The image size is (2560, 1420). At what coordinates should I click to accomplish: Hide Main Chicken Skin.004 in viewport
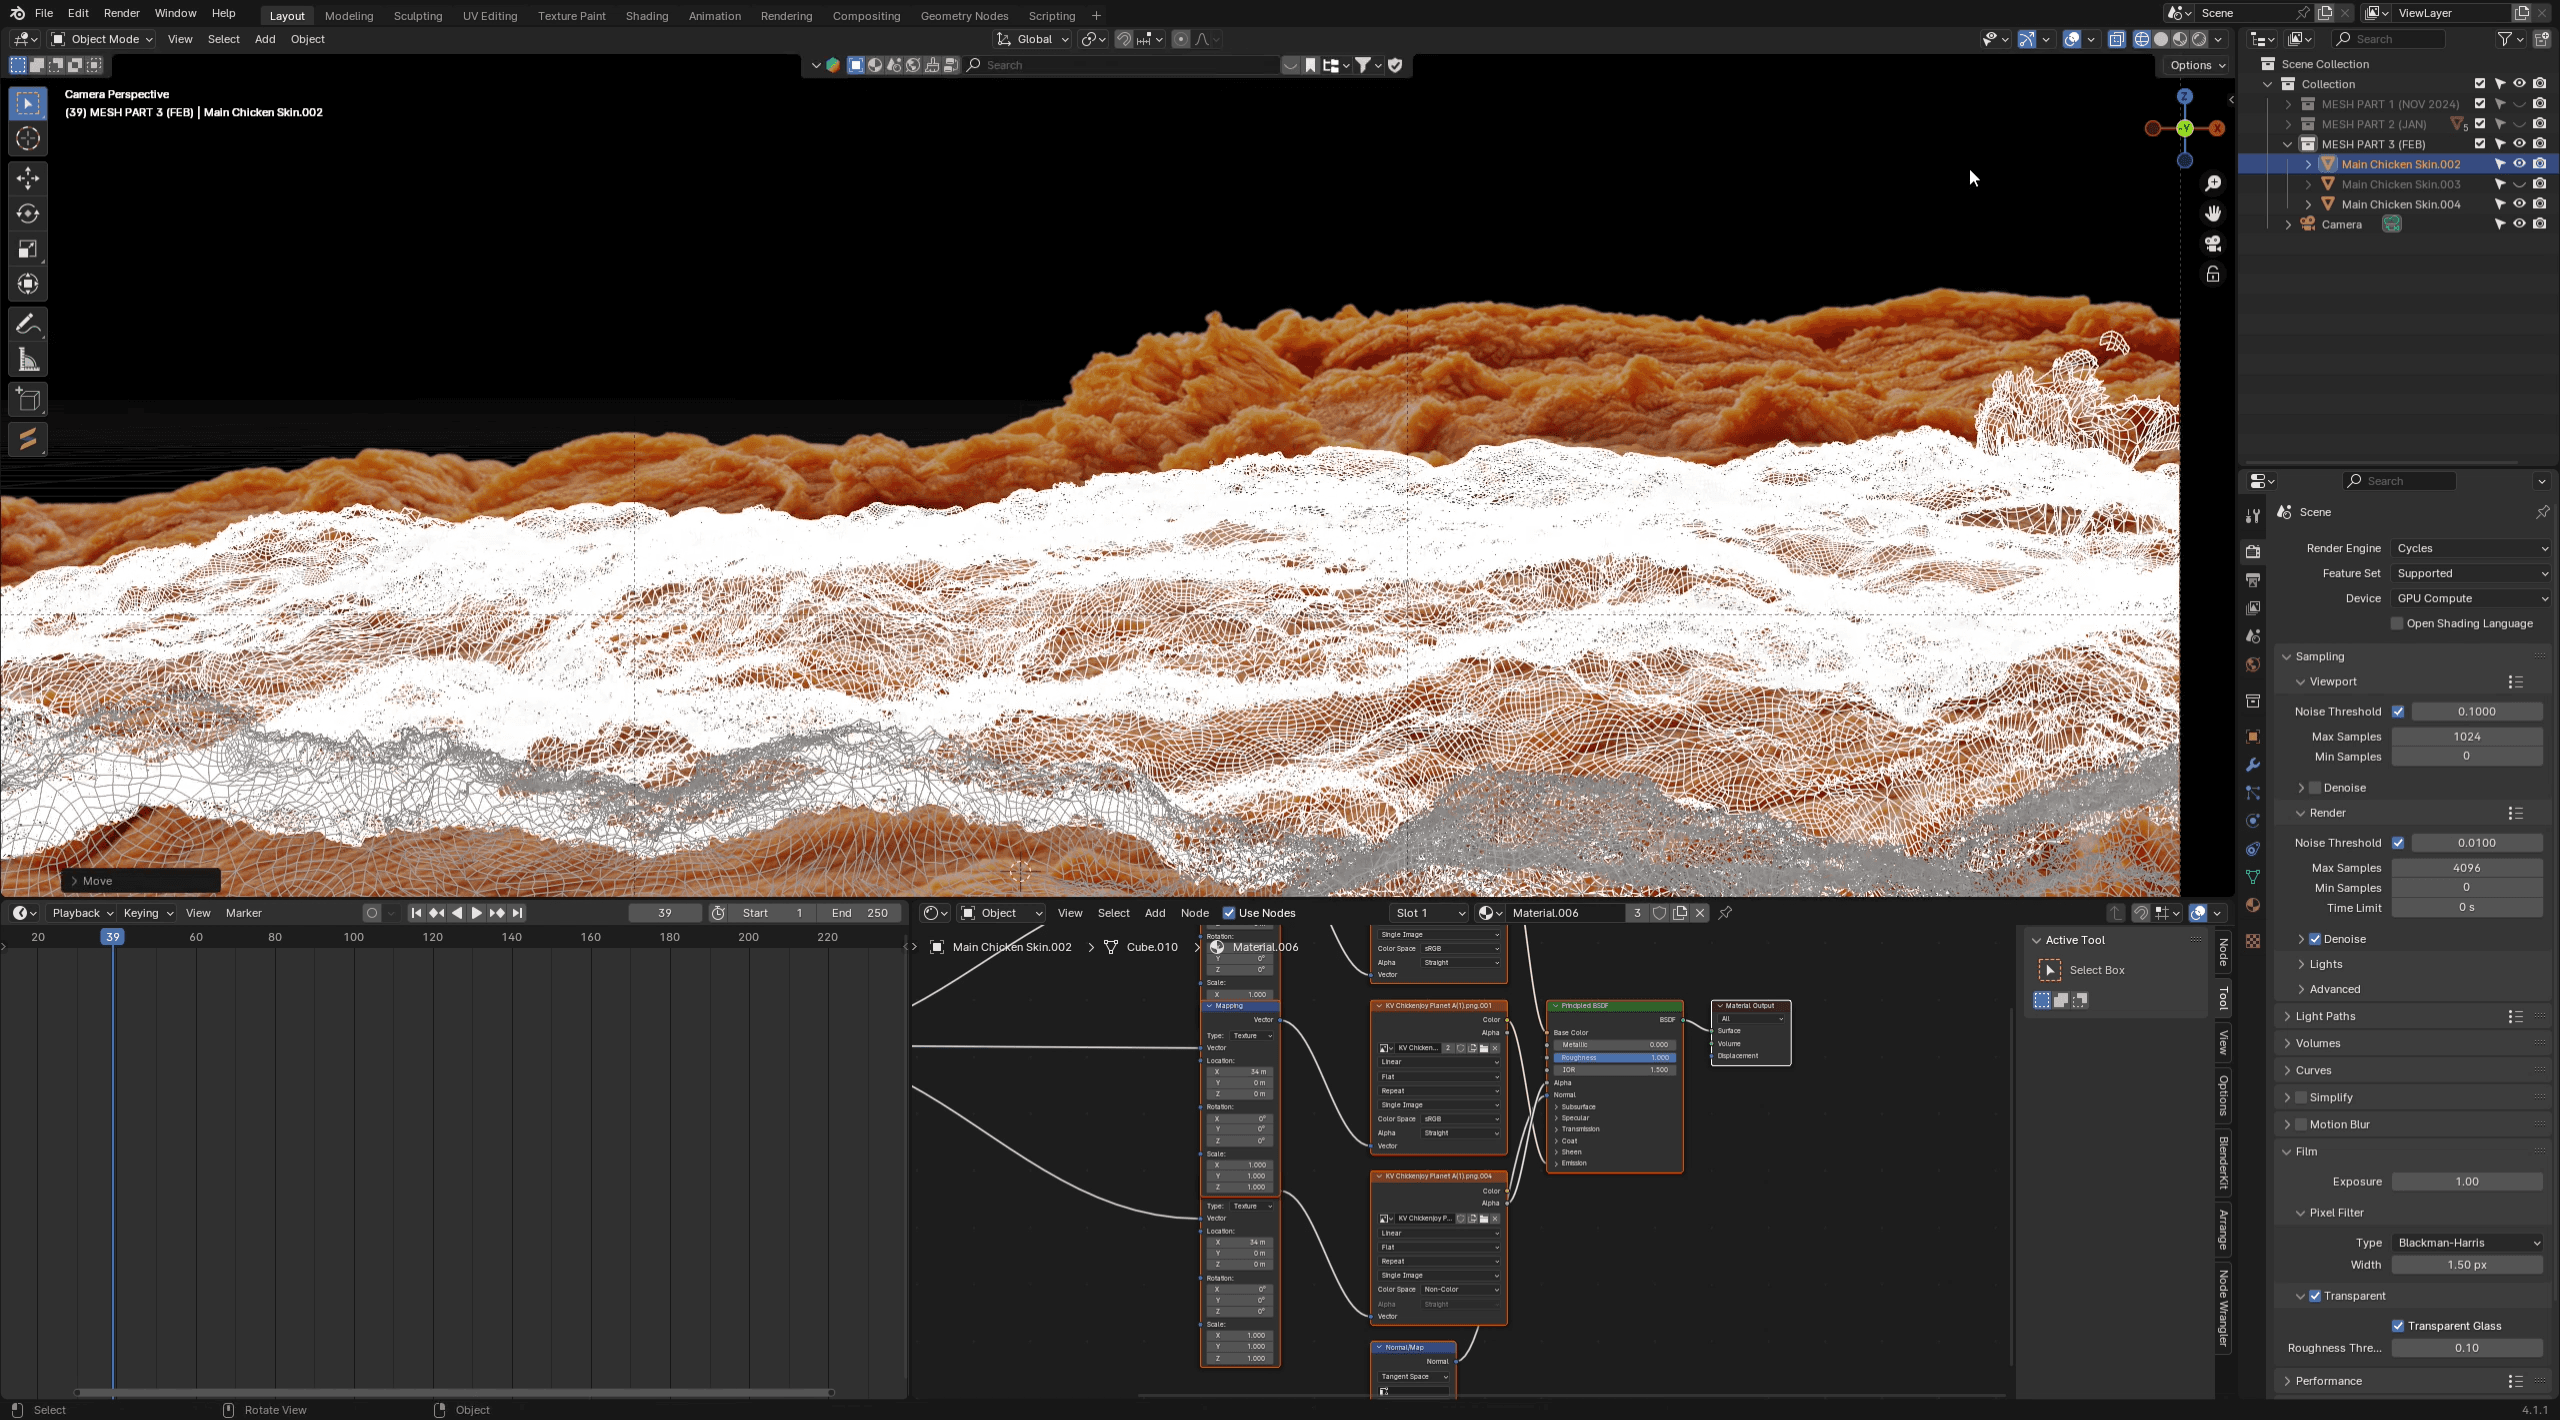coord(2519,204)
